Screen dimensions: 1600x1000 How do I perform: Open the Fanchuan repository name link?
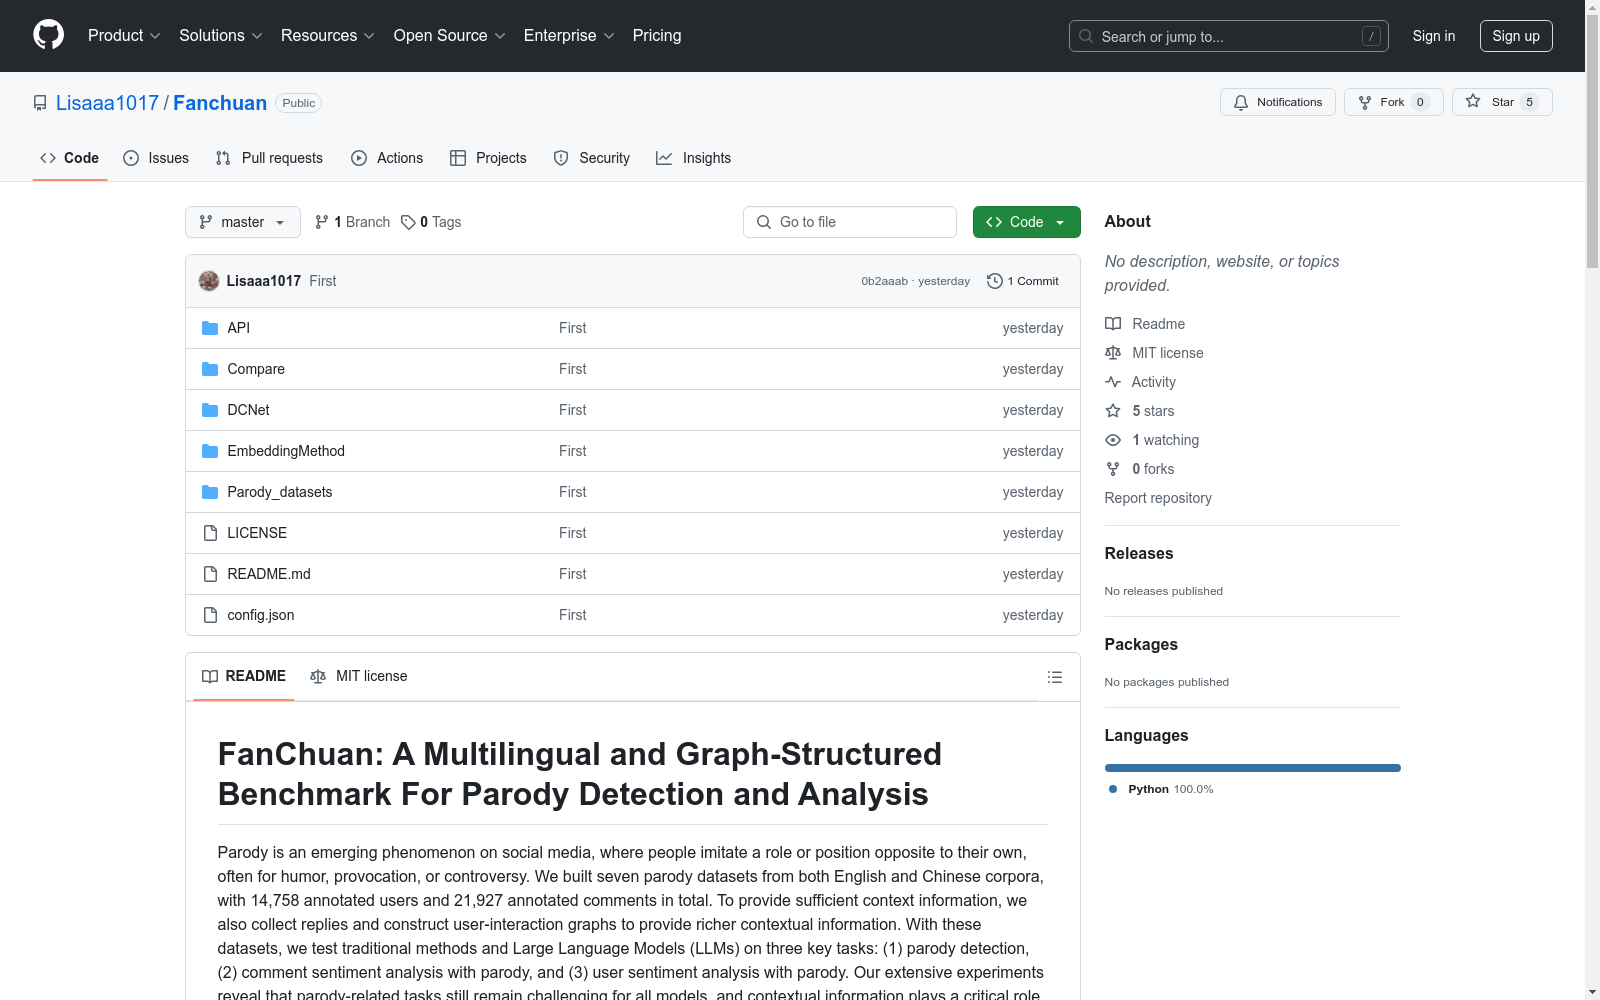(220, 103)
